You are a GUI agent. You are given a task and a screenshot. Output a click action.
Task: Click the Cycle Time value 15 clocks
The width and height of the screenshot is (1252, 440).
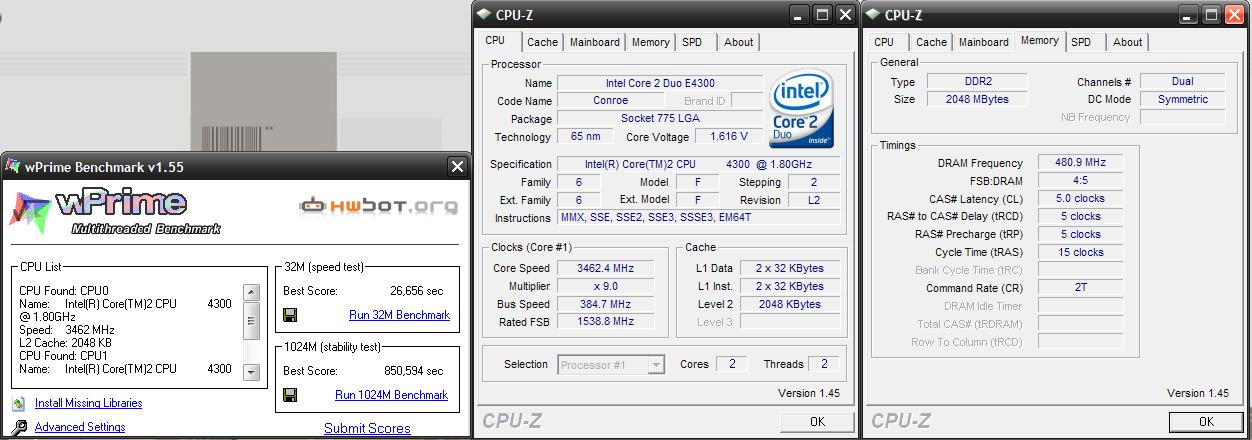click(x=1080, y=253)
